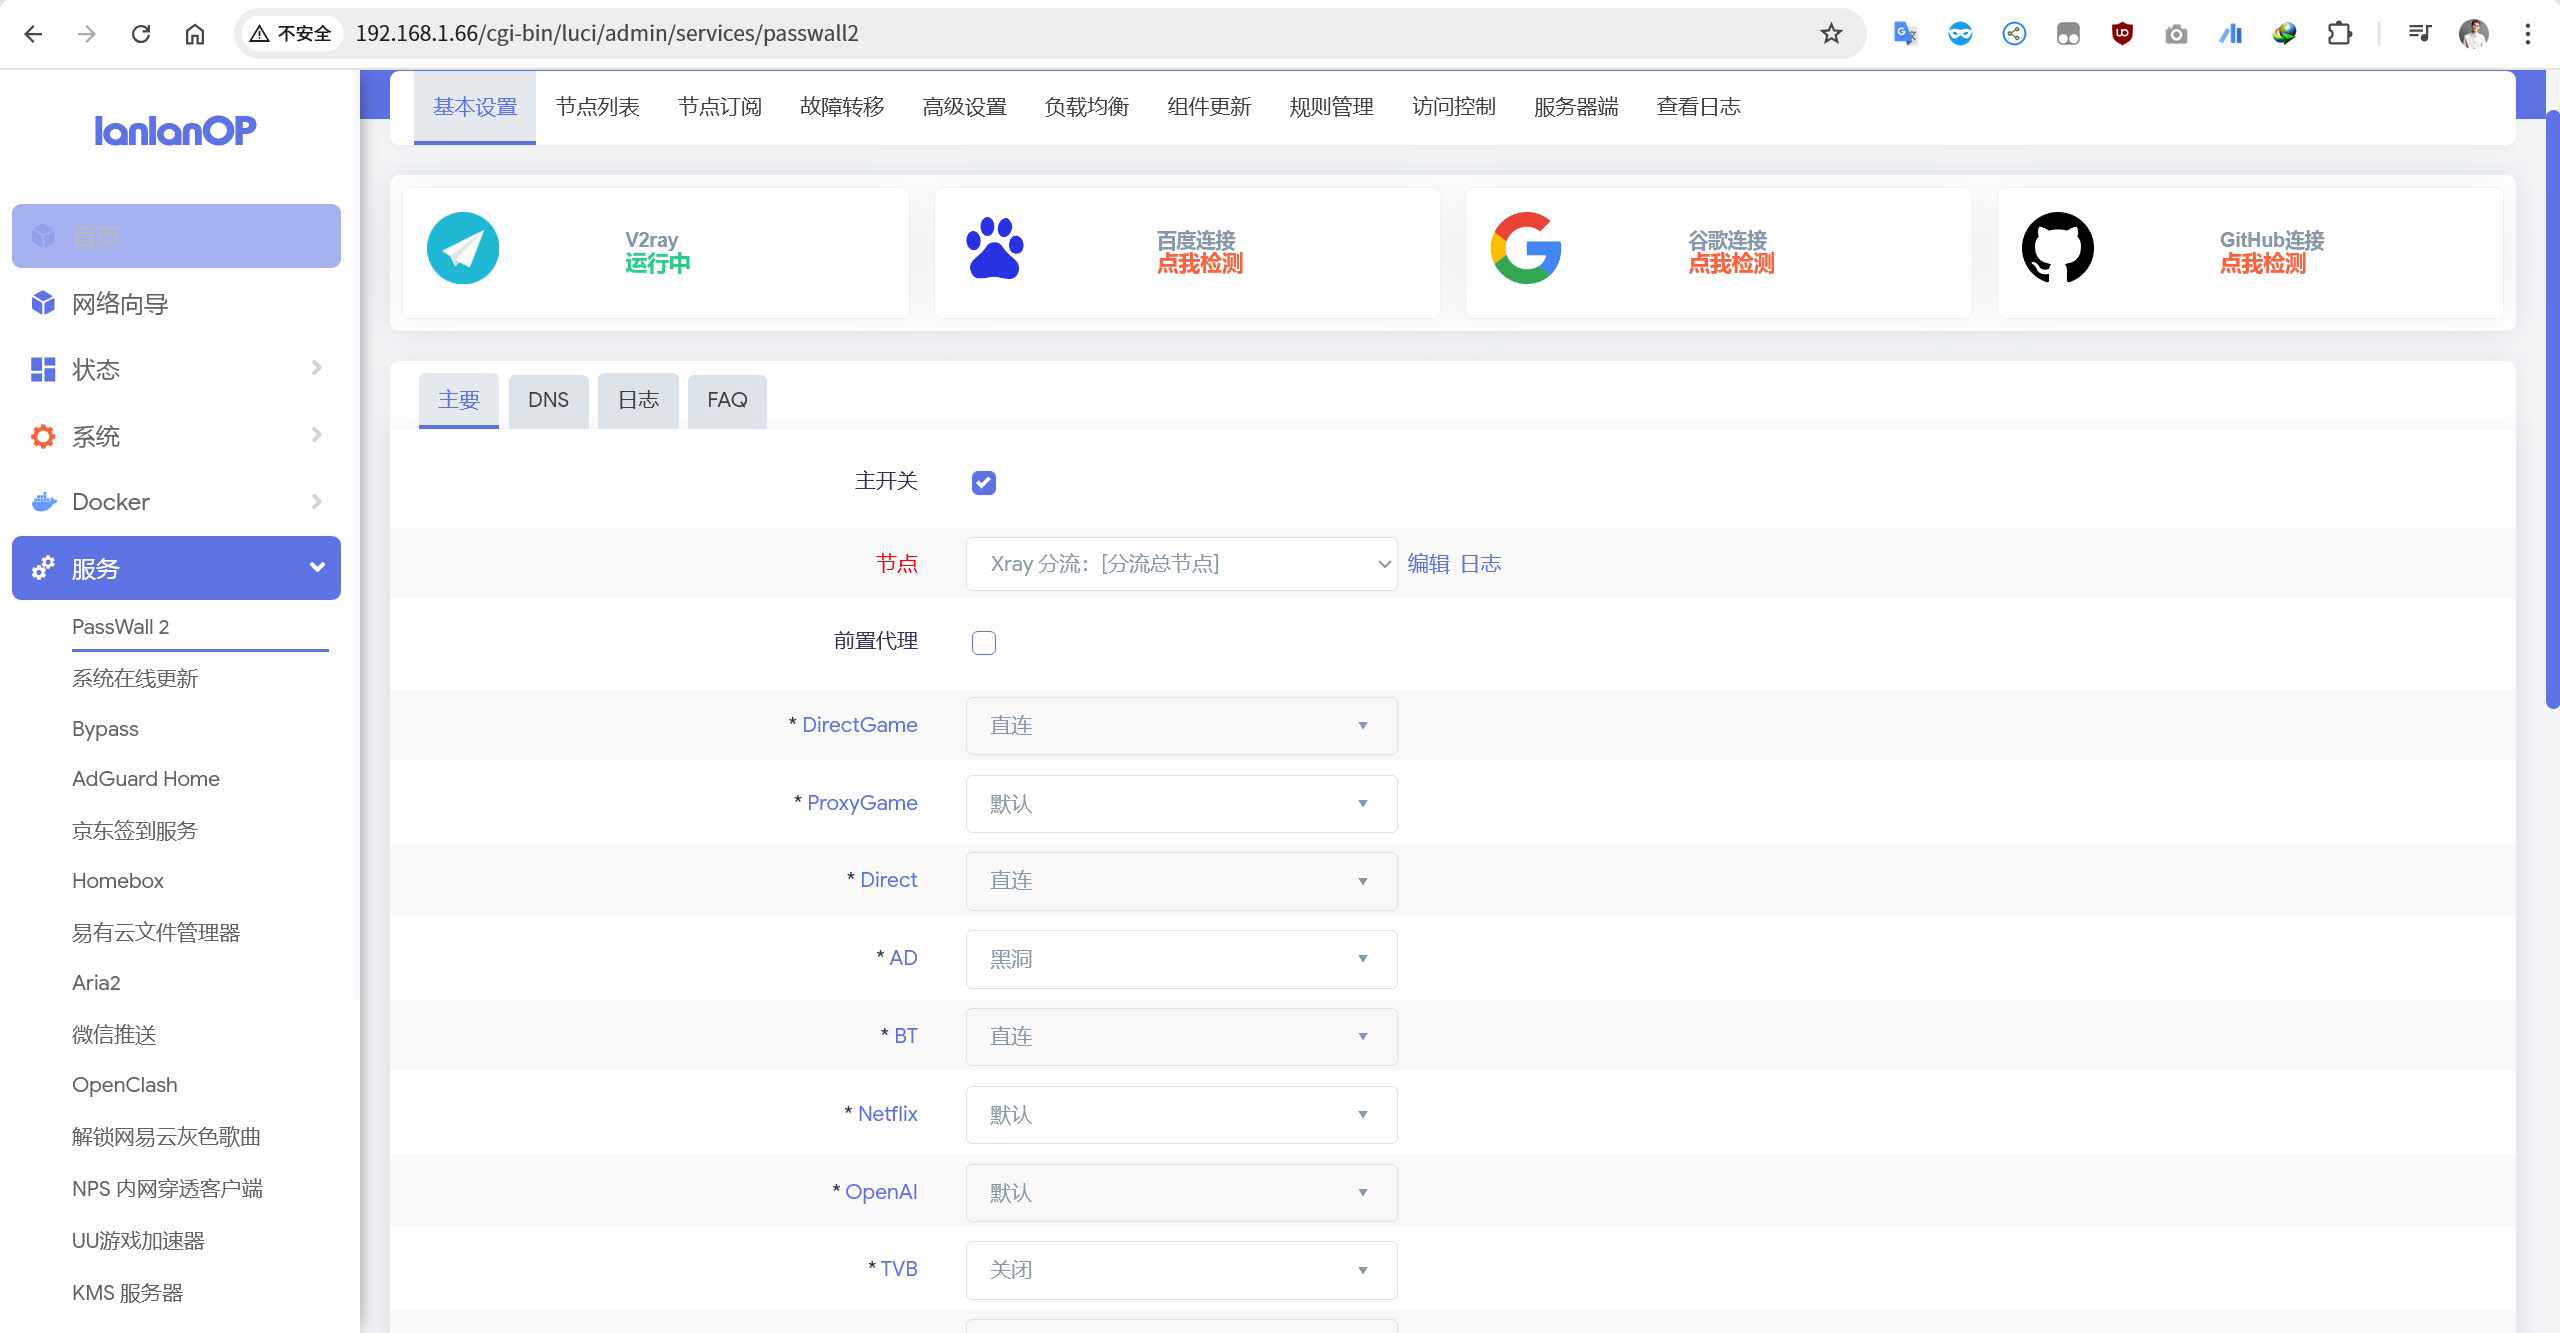Open OpenClash from the services list
Screen dimensions: 2560x1333
click(x=124, y=1085)
